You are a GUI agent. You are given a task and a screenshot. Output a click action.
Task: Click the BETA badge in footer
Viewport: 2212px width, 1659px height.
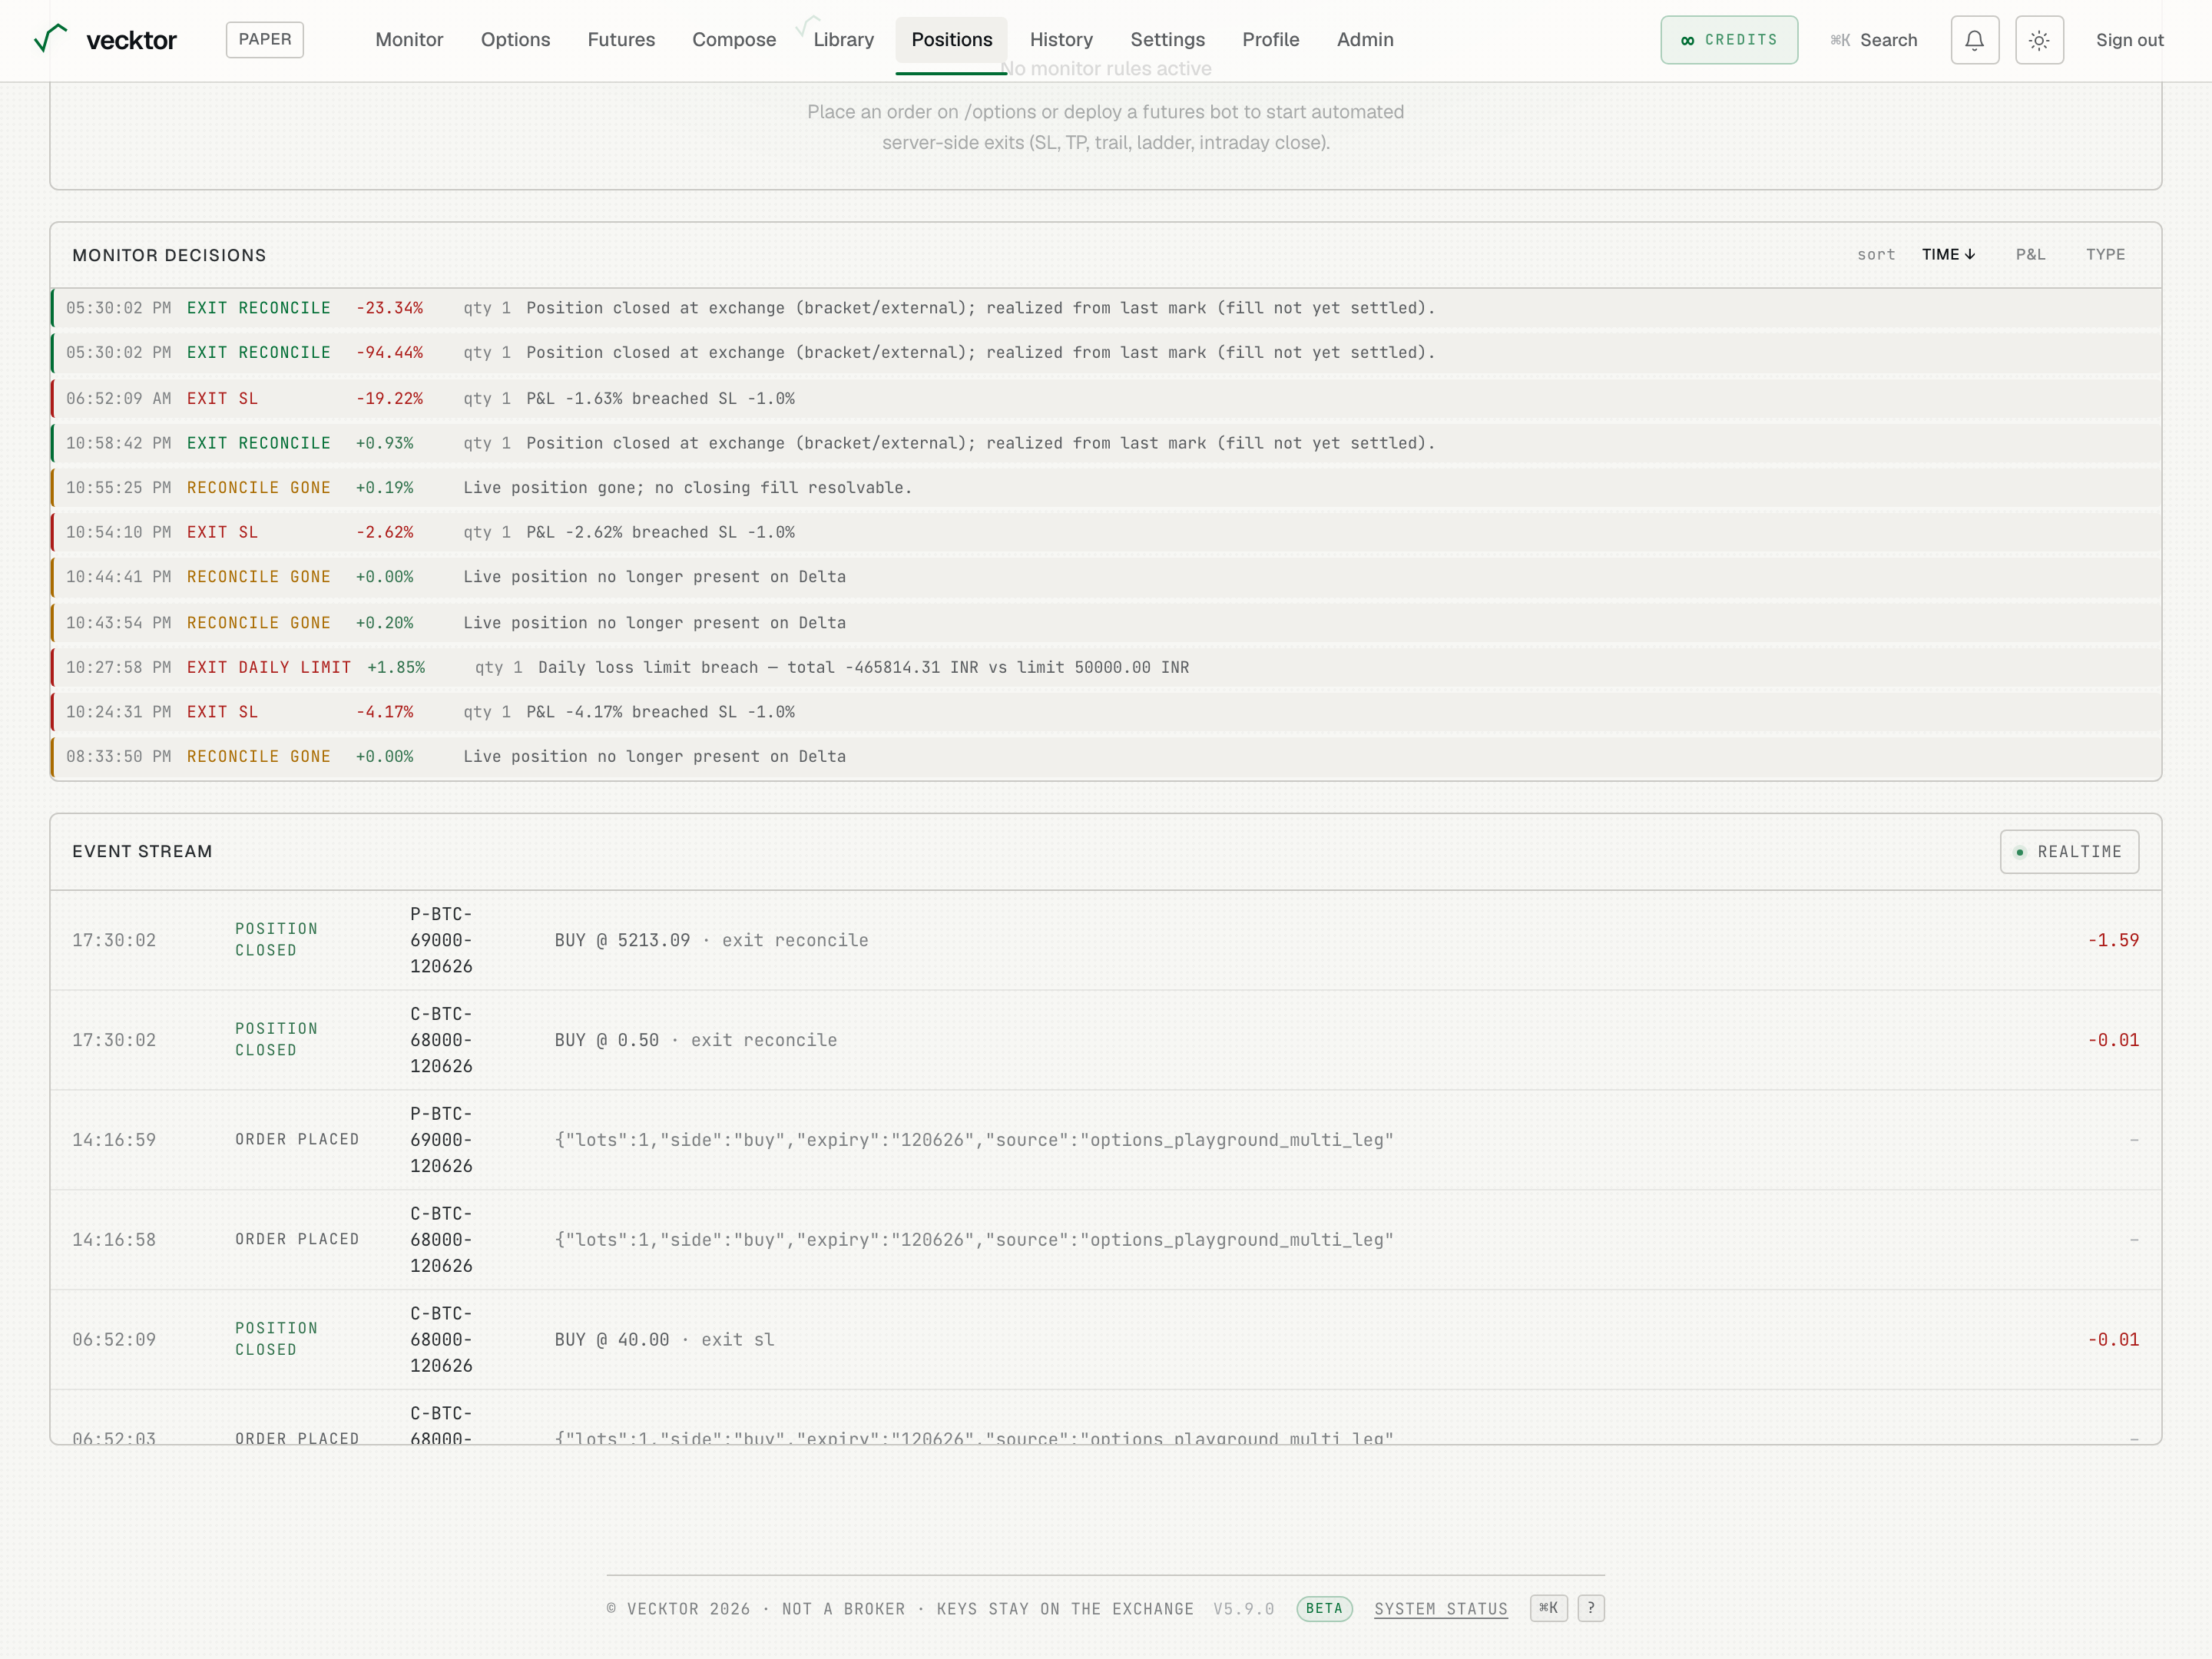tap(1324, 1608)
